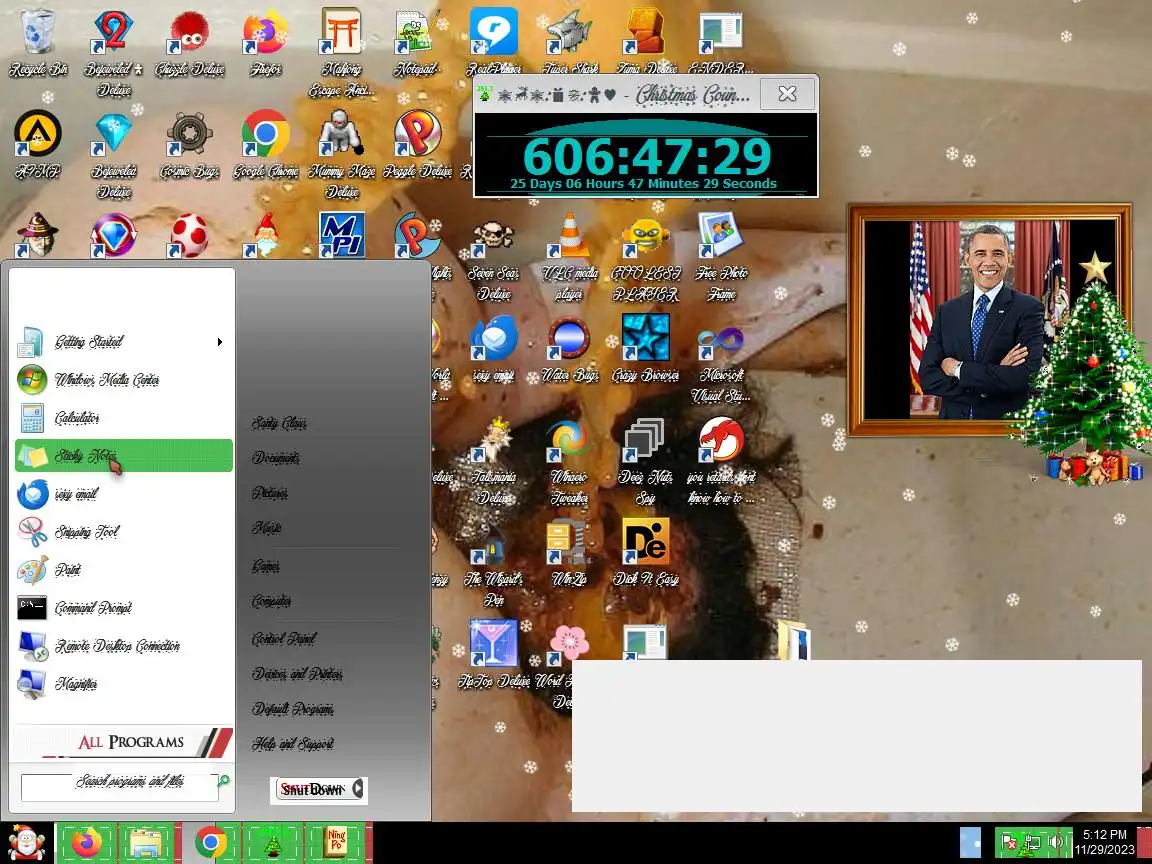Open Cosmic Bugs desktop shortcut
This screenshot has height=864, width=1152.
pos(190,145)
